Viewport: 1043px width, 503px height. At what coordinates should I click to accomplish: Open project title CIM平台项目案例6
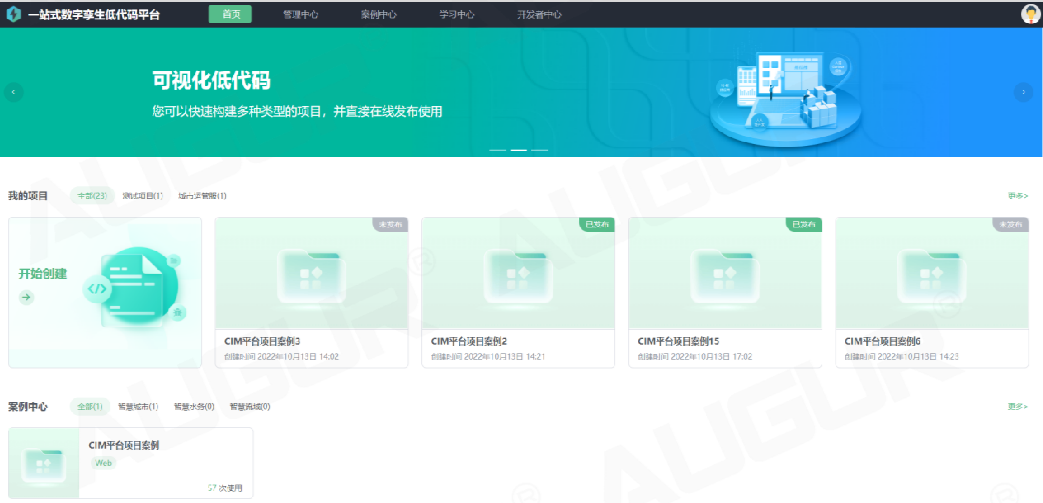(883, 341)
